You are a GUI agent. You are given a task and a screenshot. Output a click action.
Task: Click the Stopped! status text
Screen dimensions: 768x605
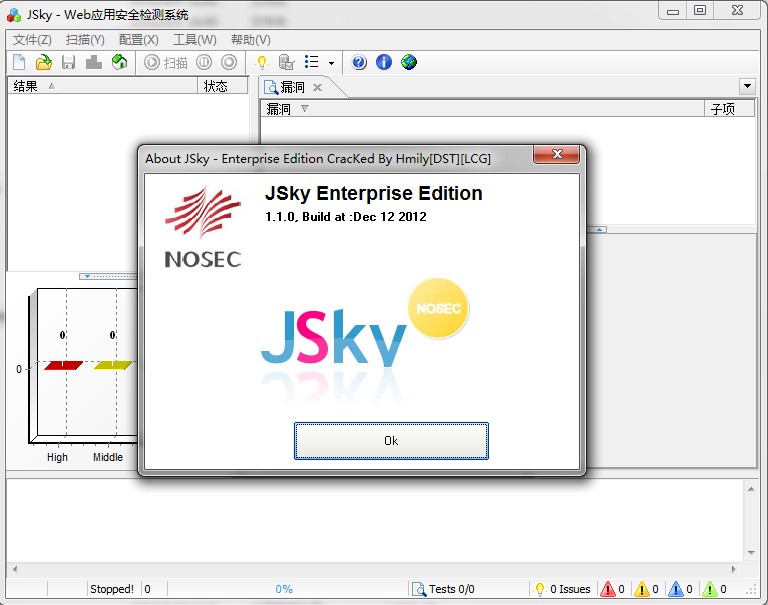(112, 589)
